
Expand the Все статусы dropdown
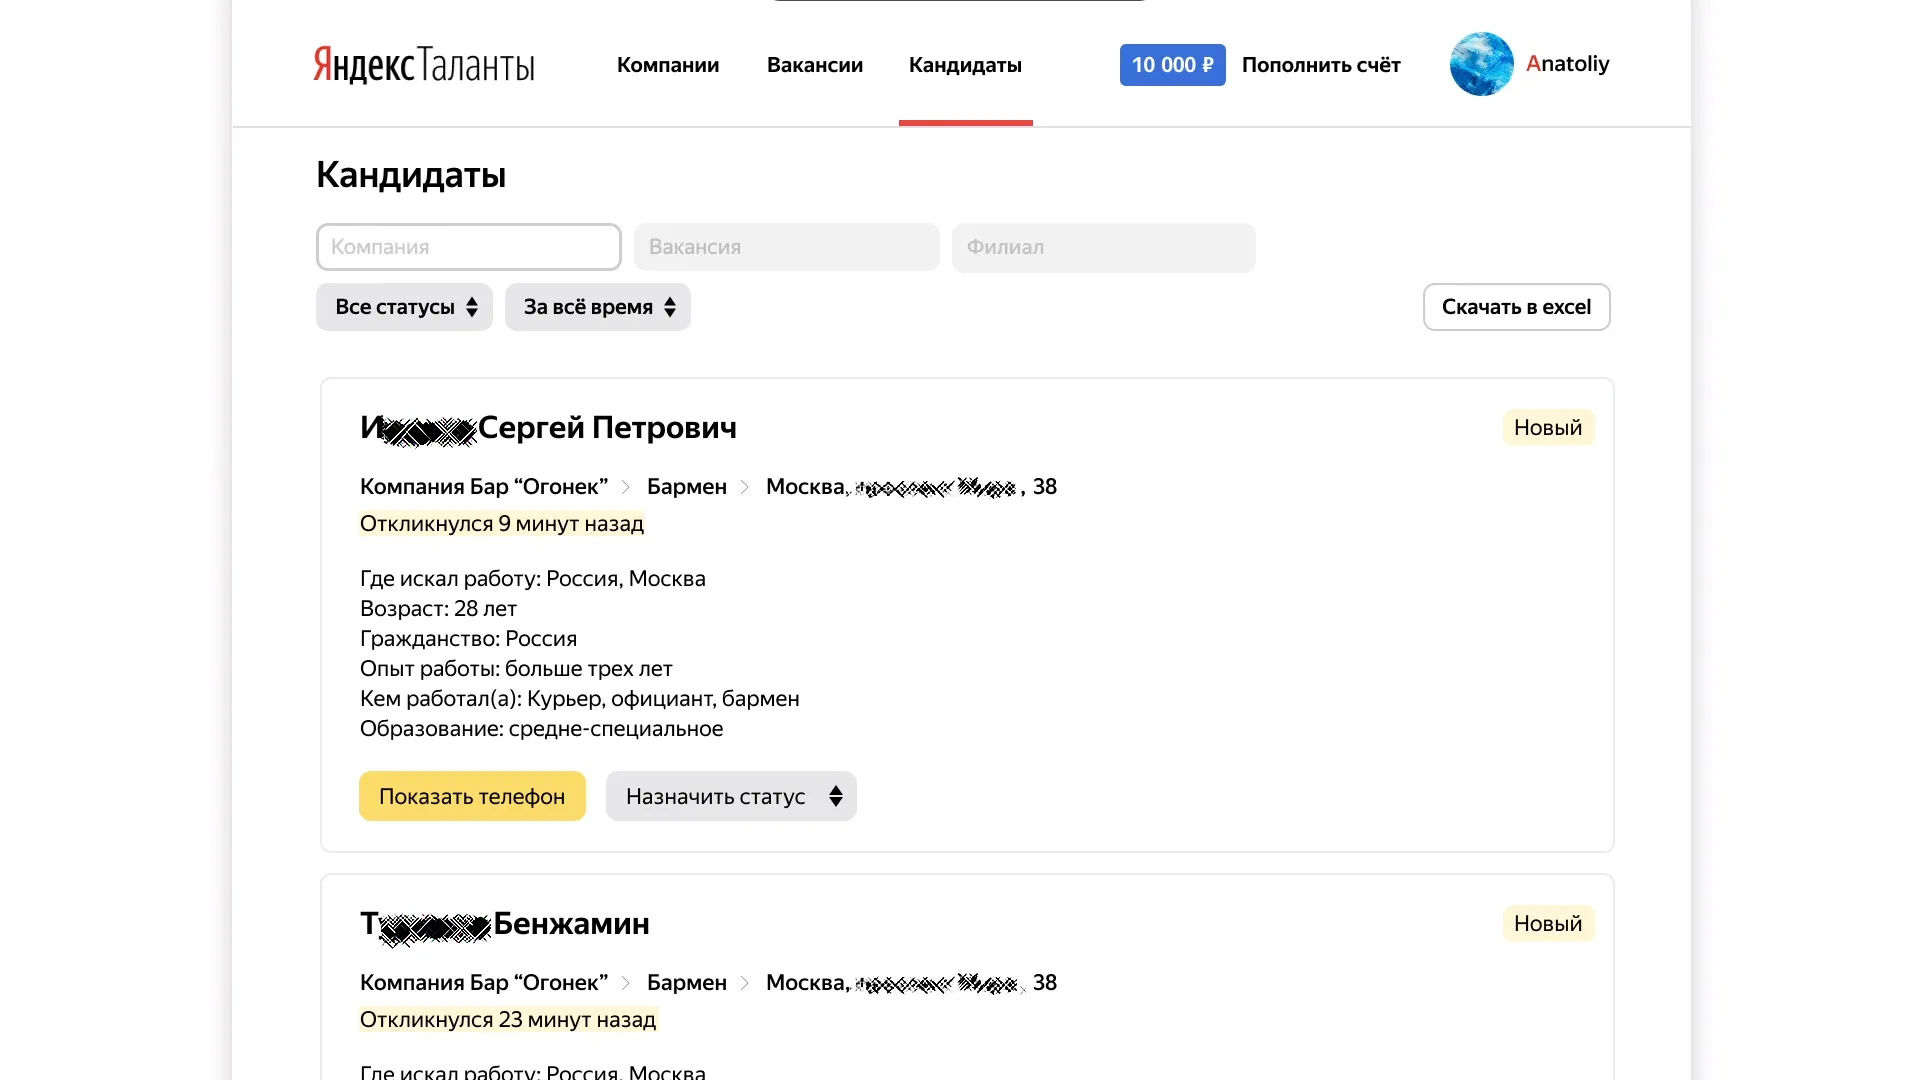click(404, 307)
